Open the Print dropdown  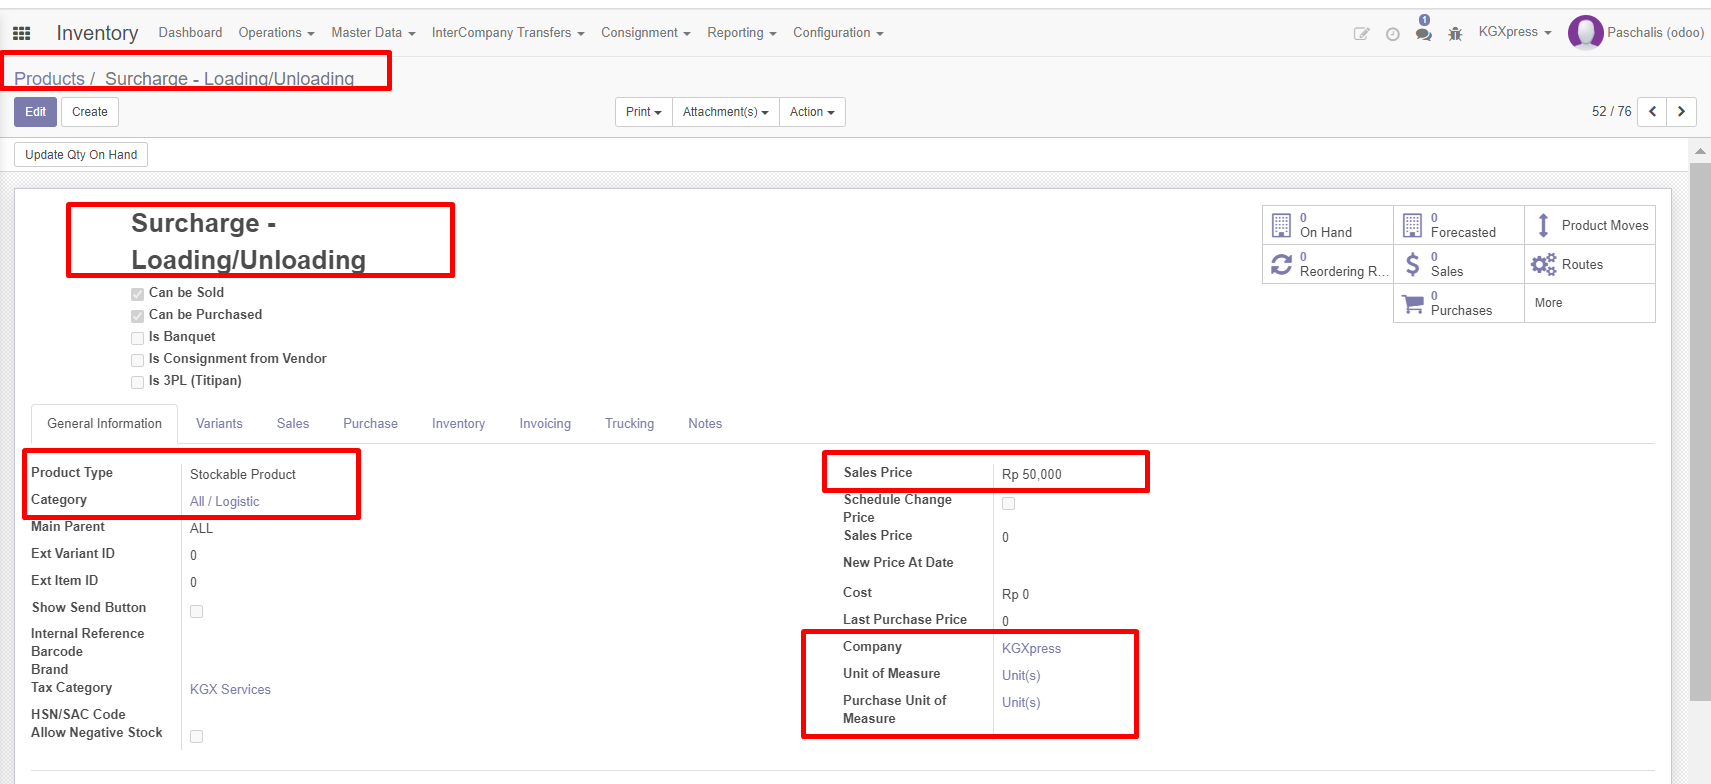643,112
